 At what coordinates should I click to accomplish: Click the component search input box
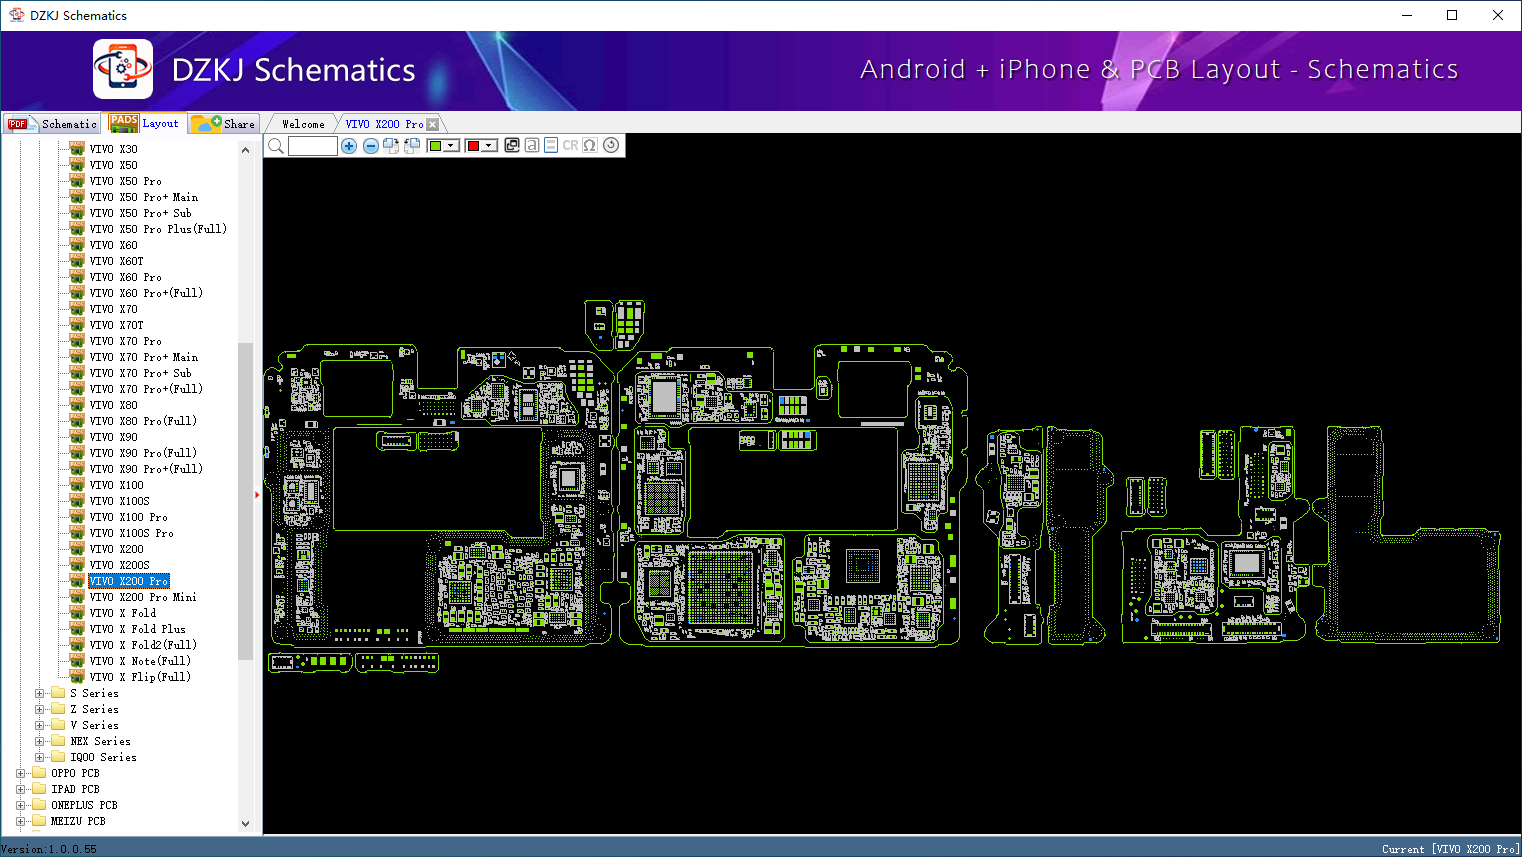point(313,146)
